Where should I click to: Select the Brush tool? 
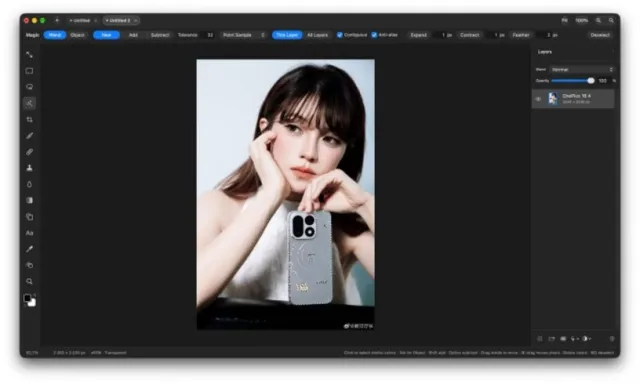click(x=29, y=136)
